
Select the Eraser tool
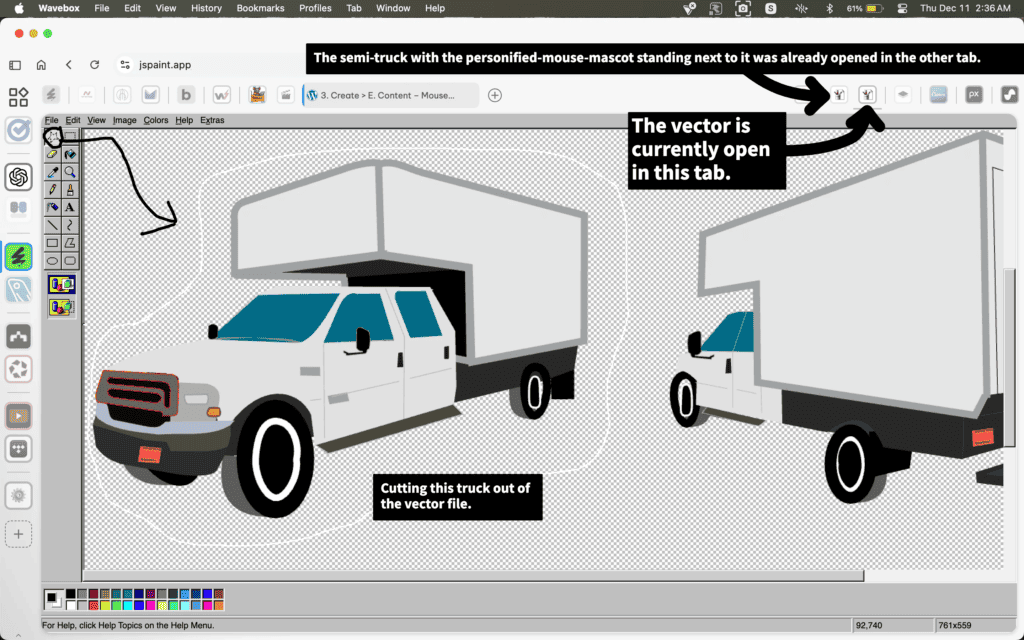click(x=52, y=154)
